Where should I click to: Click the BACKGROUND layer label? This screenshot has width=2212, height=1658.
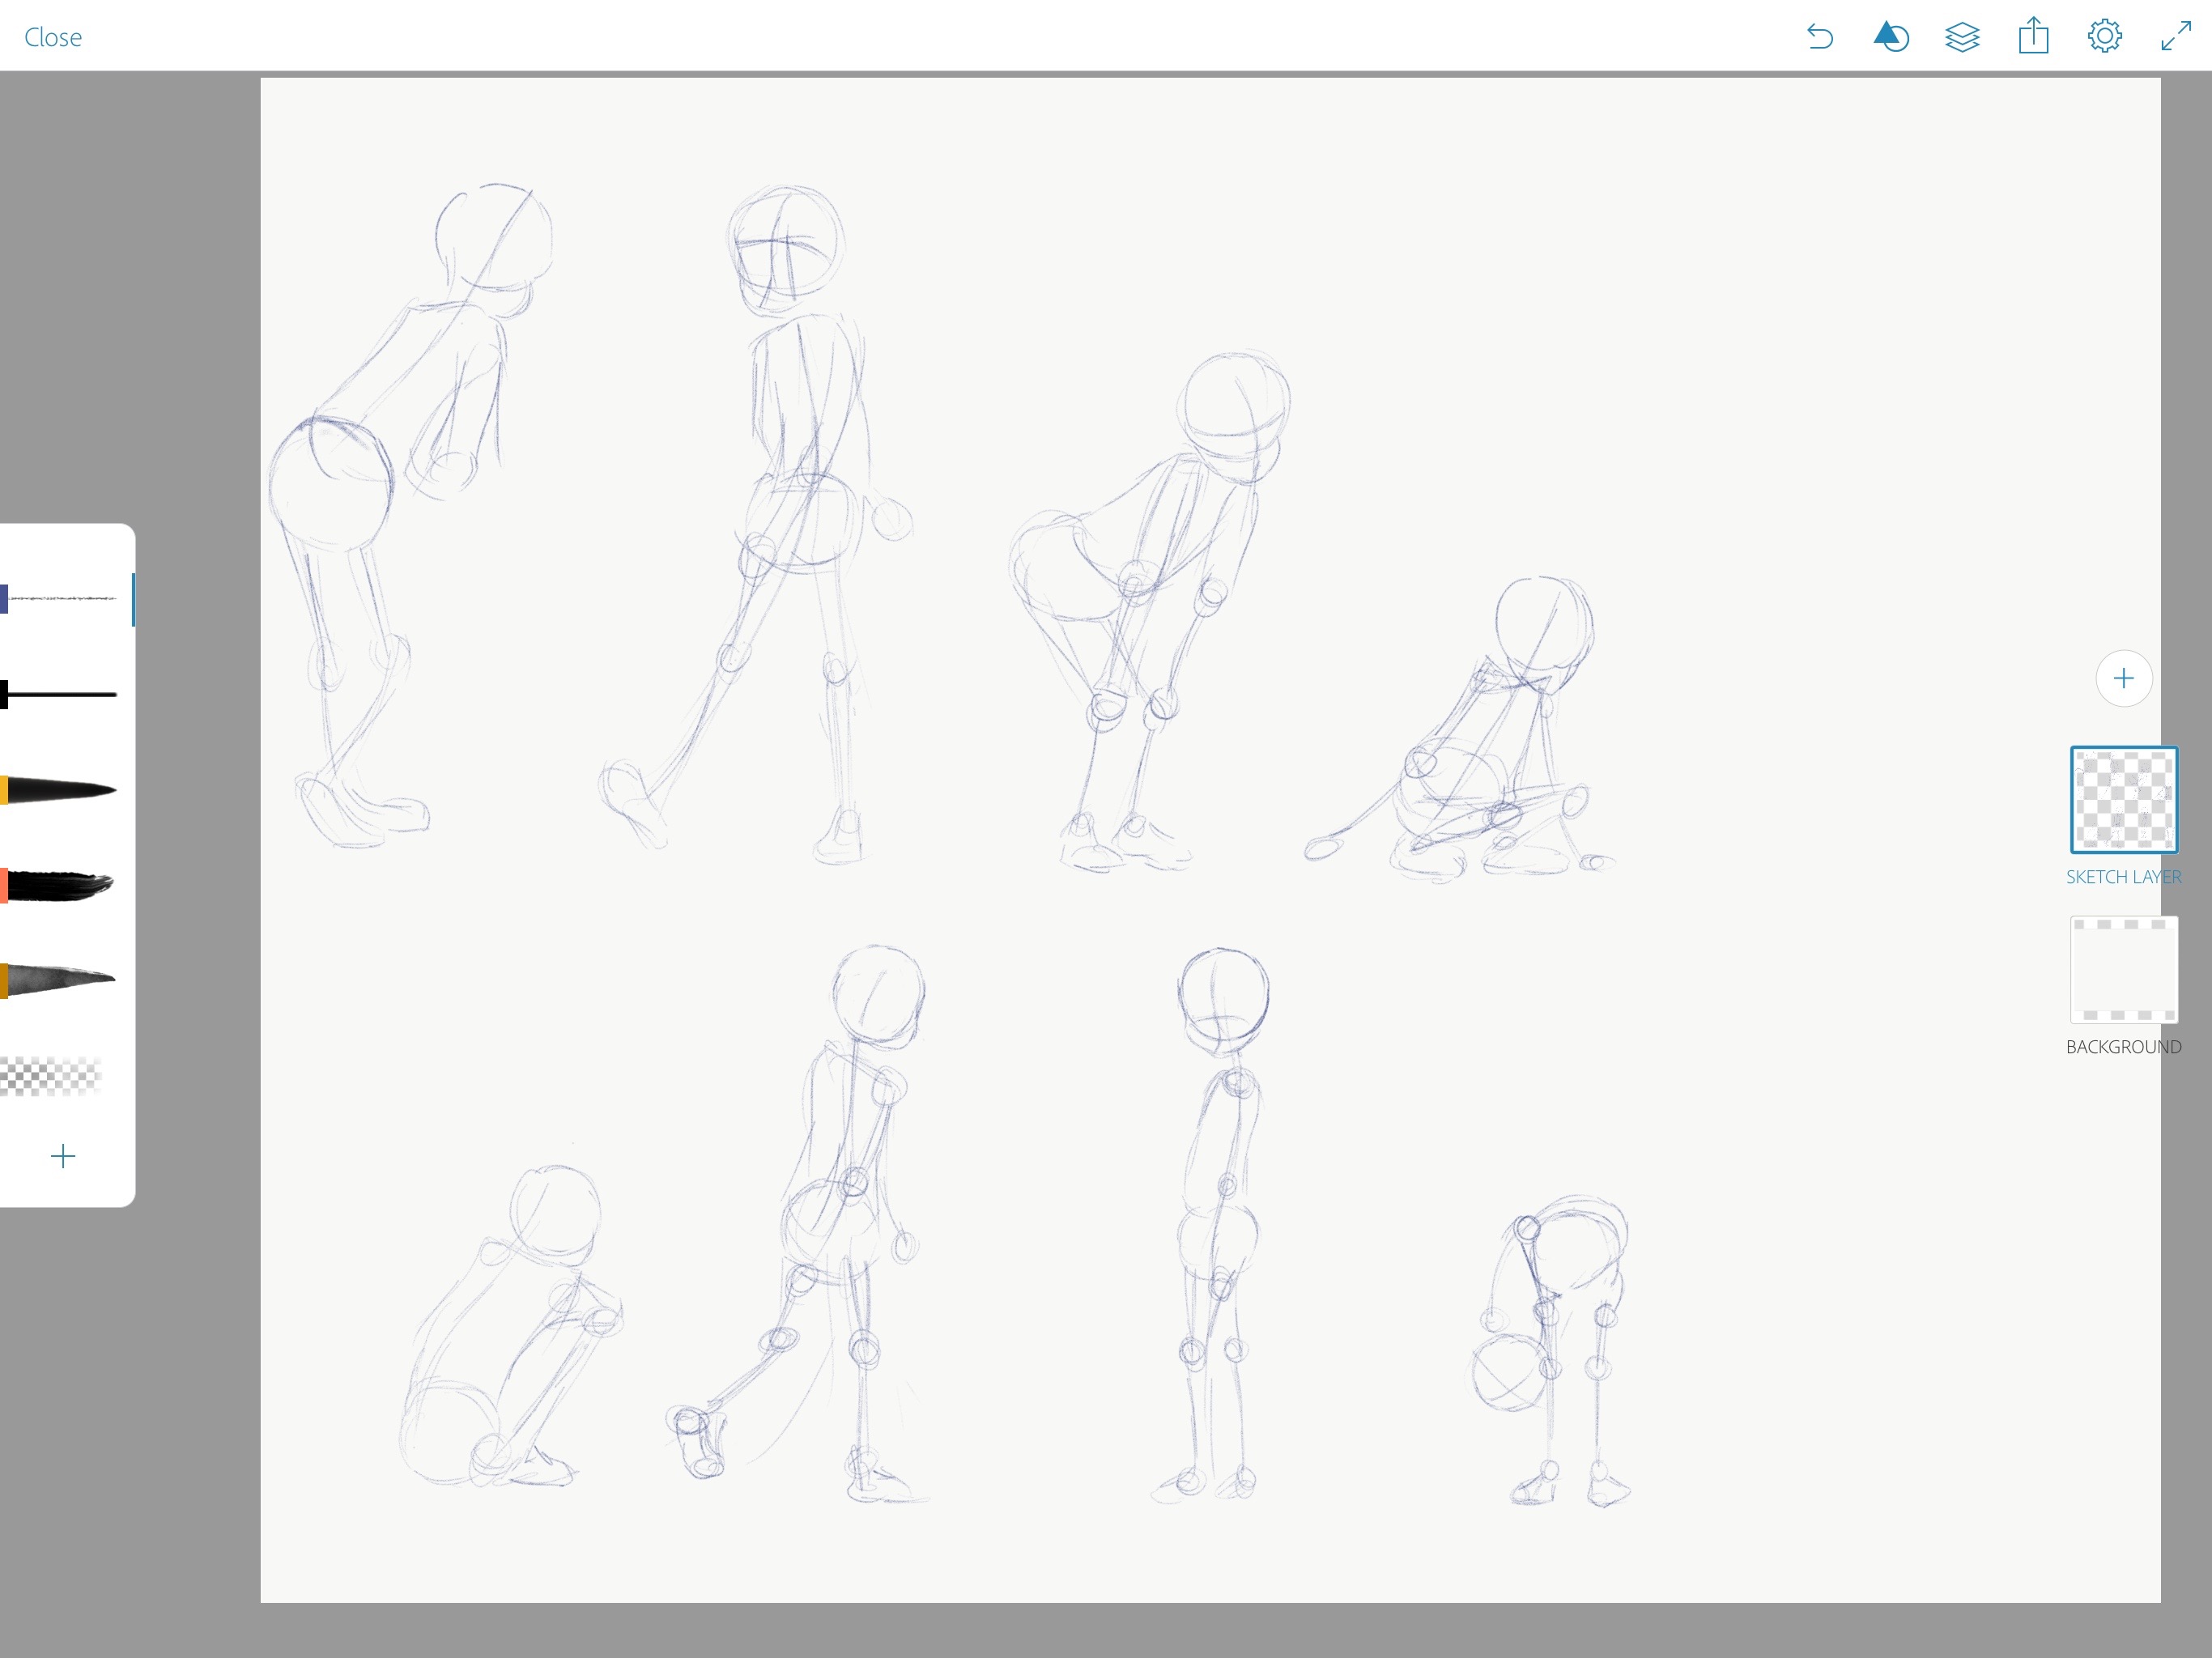pos(2123,1047)
